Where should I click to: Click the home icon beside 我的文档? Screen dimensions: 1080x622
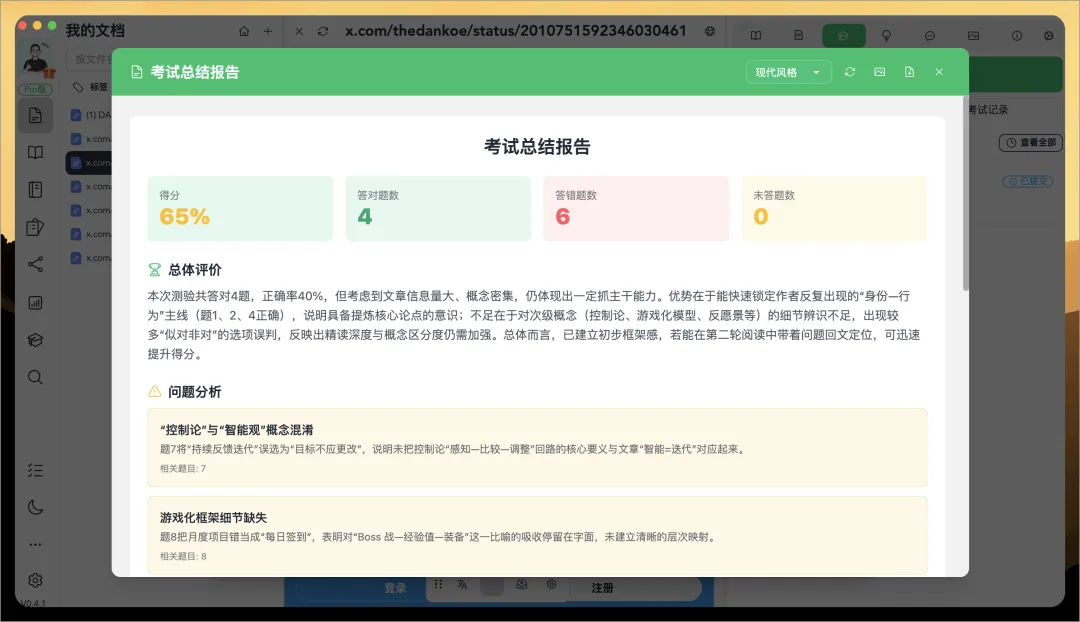click(244, 32)
